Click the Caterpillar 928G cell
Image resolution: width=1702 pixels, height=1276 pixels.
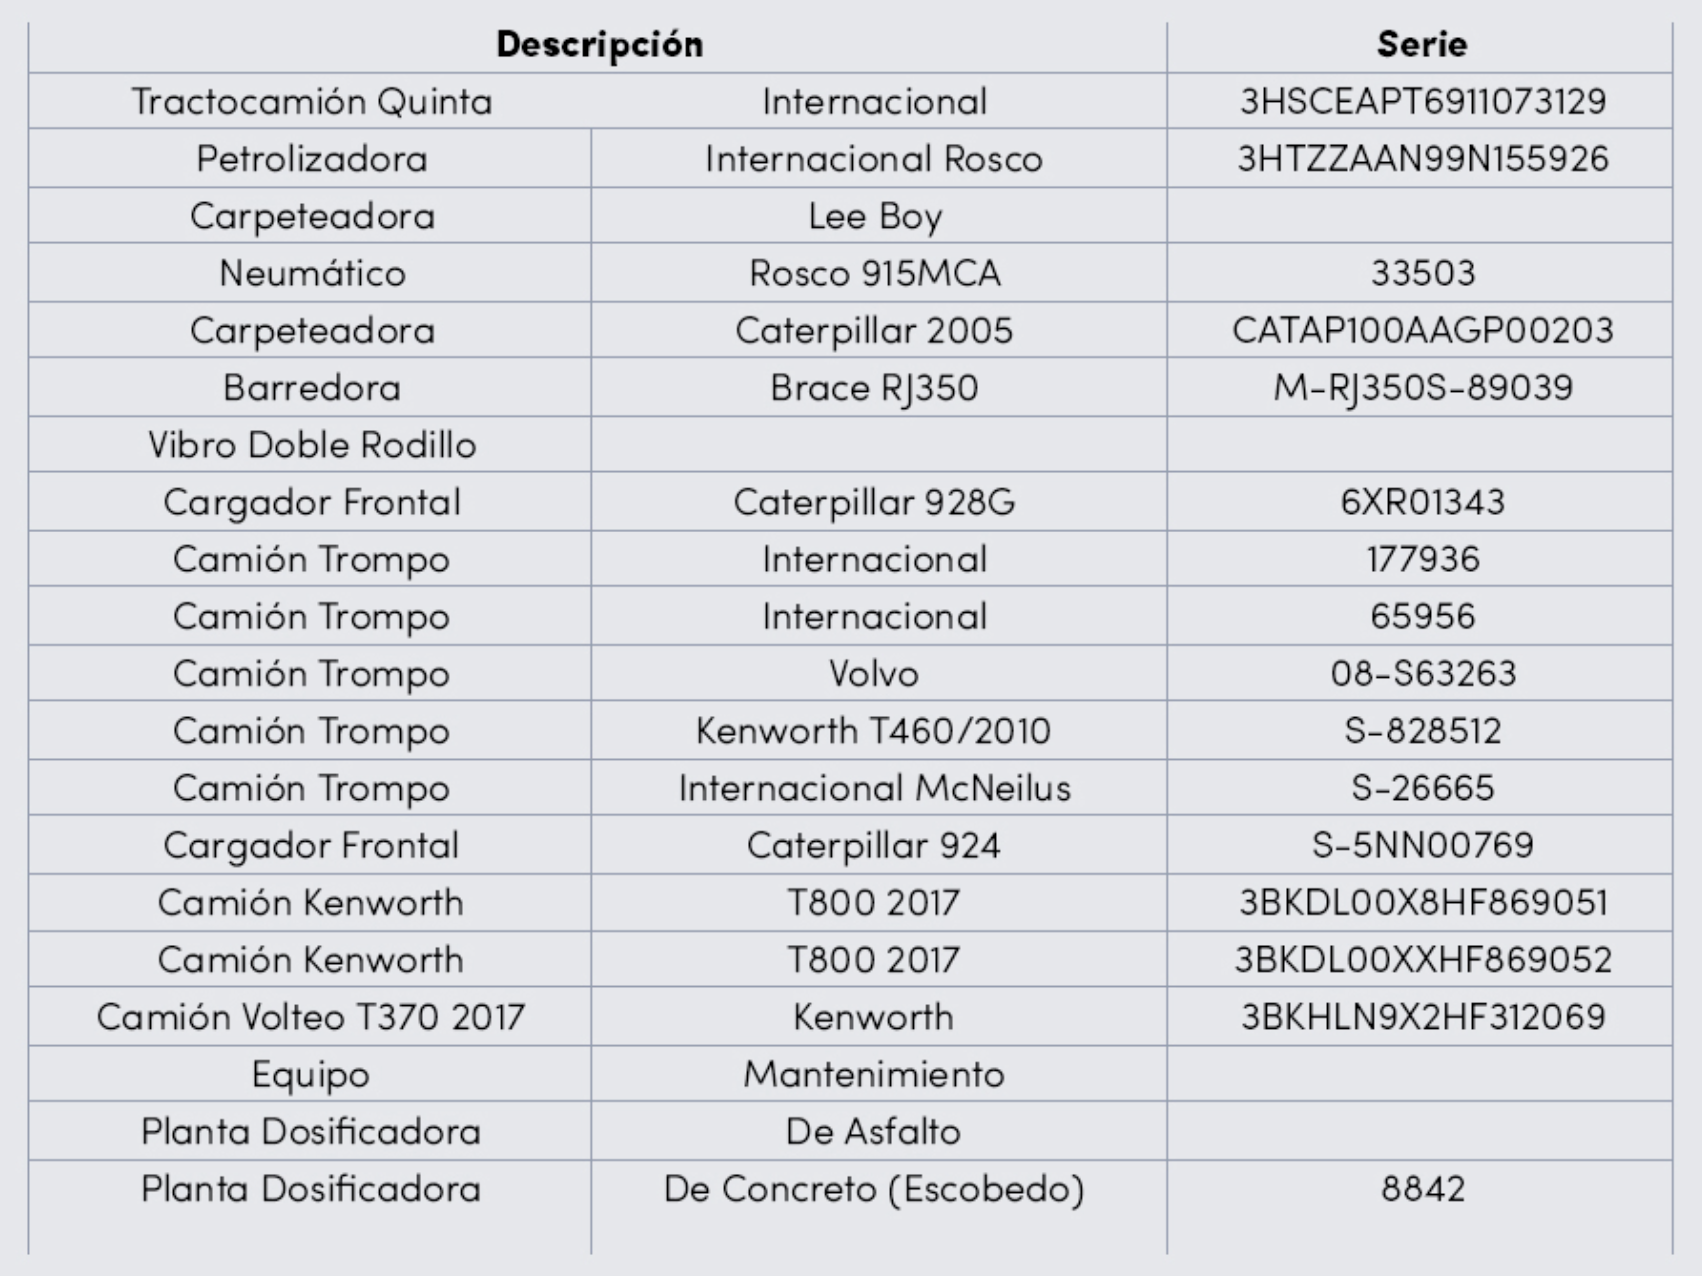(874, 502)
